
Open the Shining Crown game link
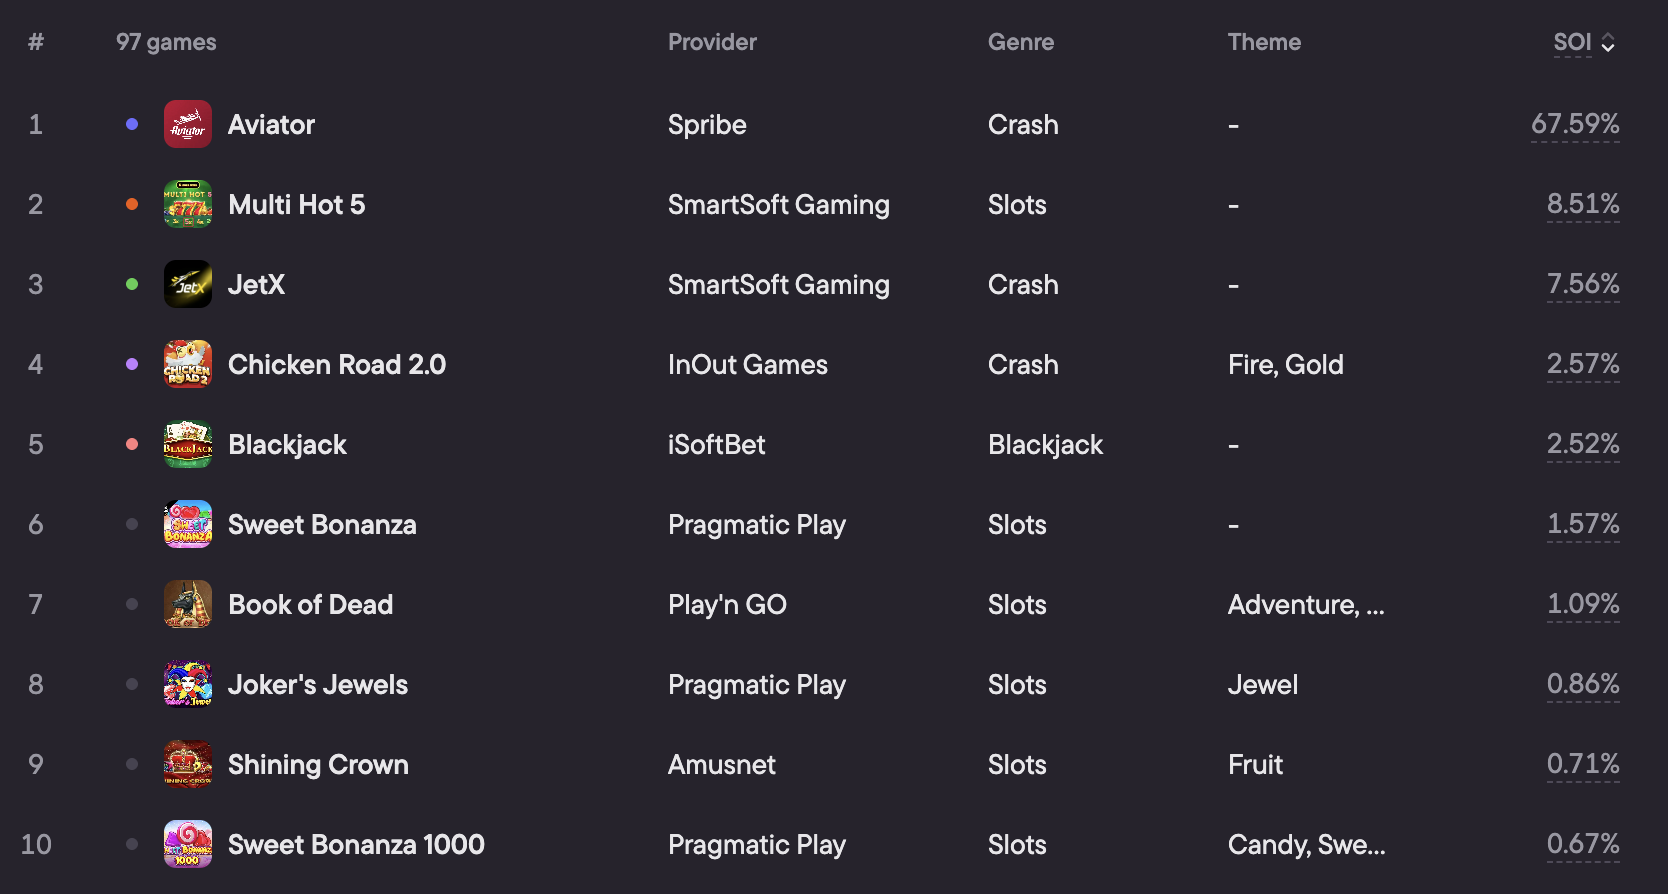point(318,765)
